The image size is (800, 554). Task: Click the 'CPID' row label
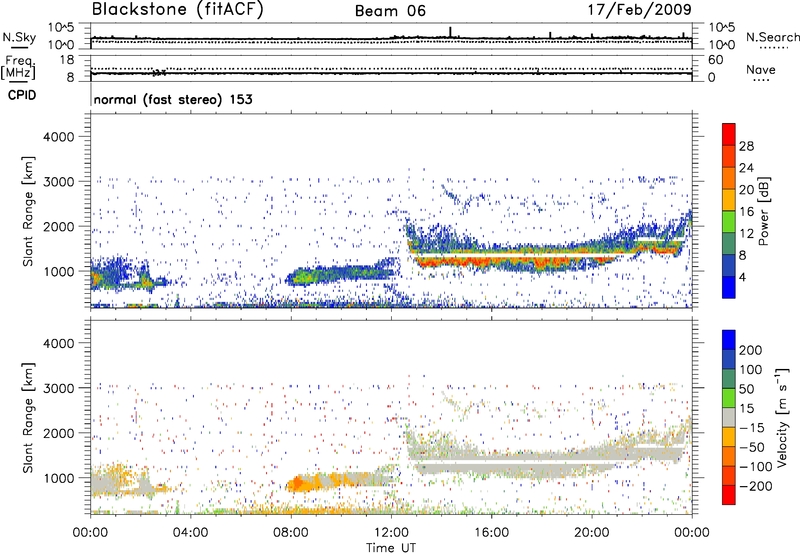(22, 95)
